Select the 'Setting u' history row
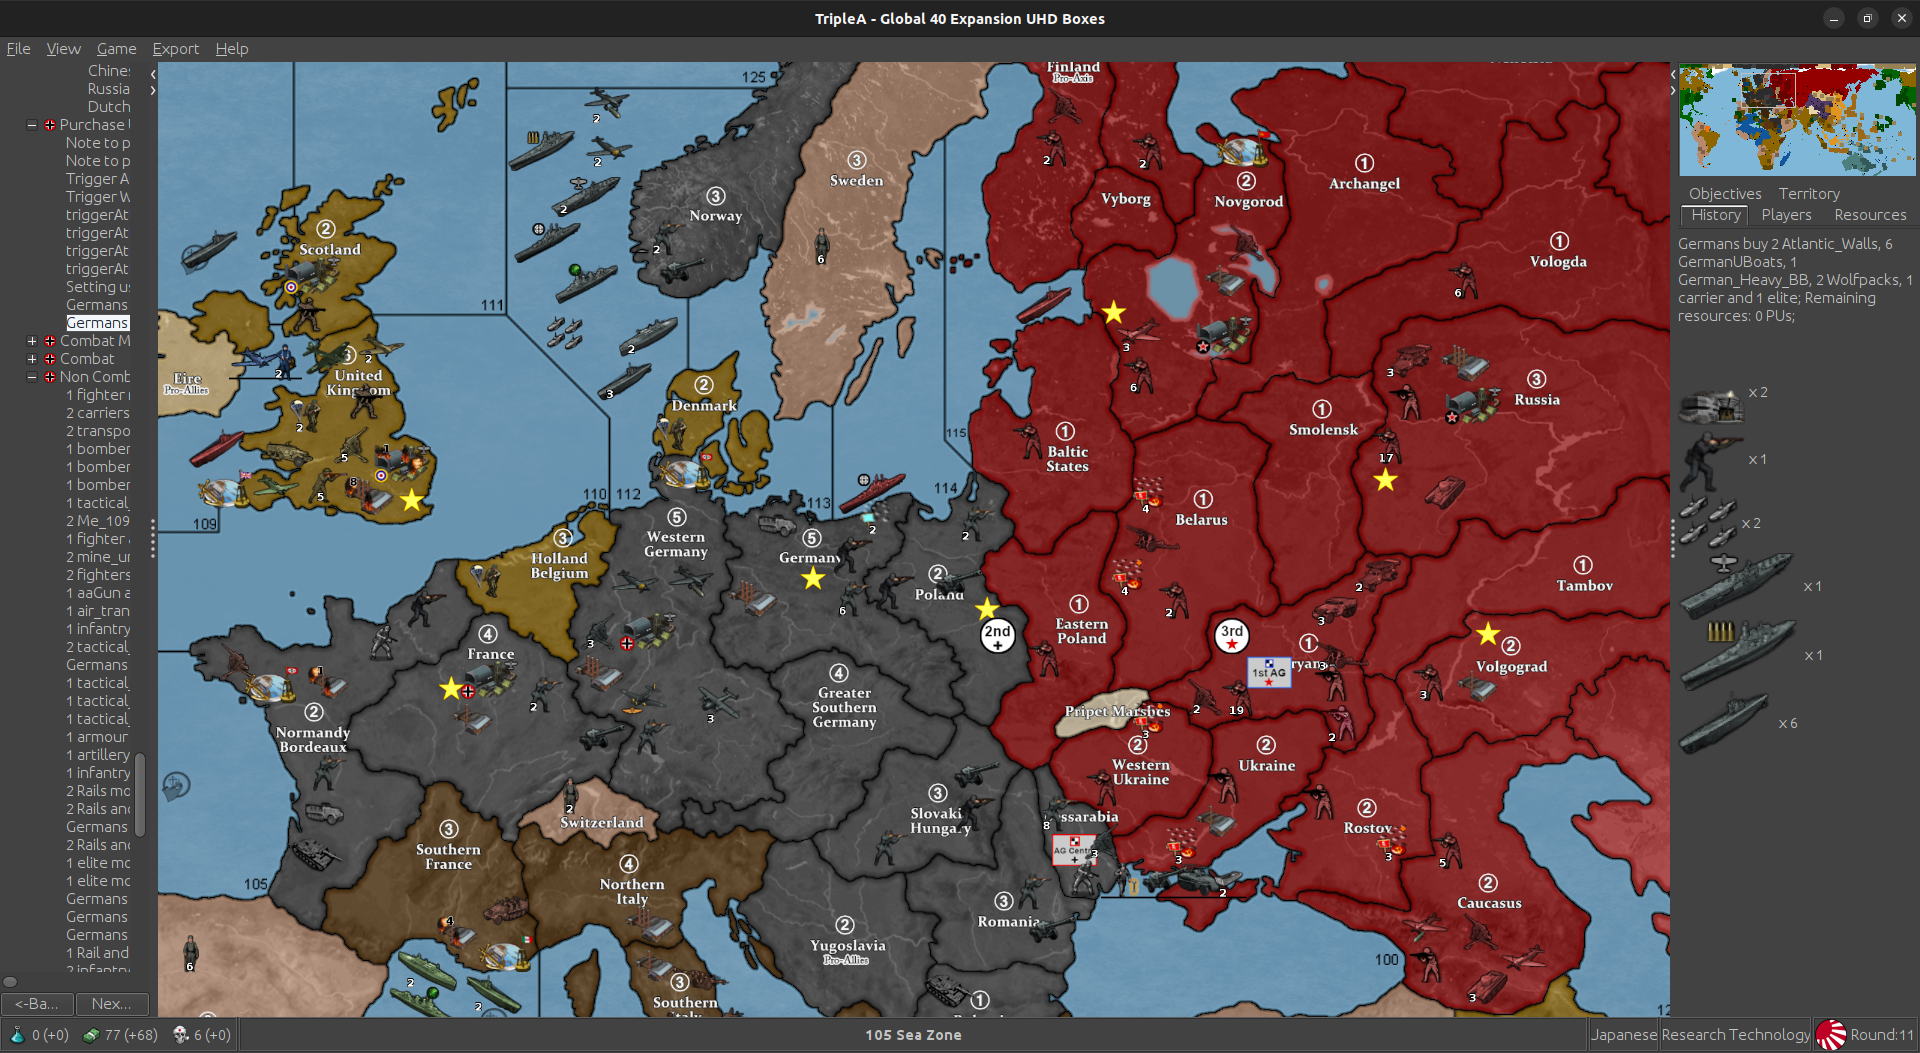 97,287
